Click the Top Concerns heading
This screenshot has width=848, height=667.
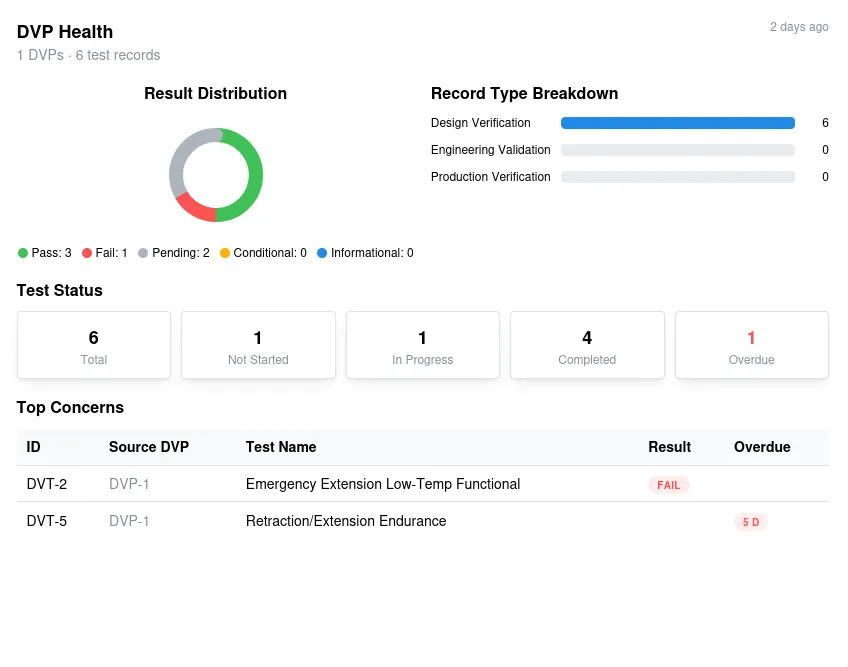point(70,407)
